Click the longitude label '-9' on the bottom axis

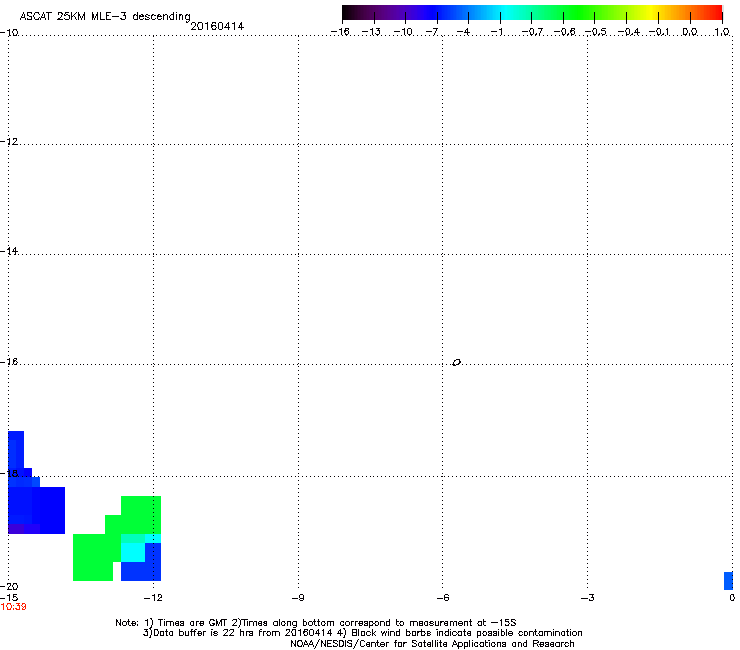[x=298, y=598]
